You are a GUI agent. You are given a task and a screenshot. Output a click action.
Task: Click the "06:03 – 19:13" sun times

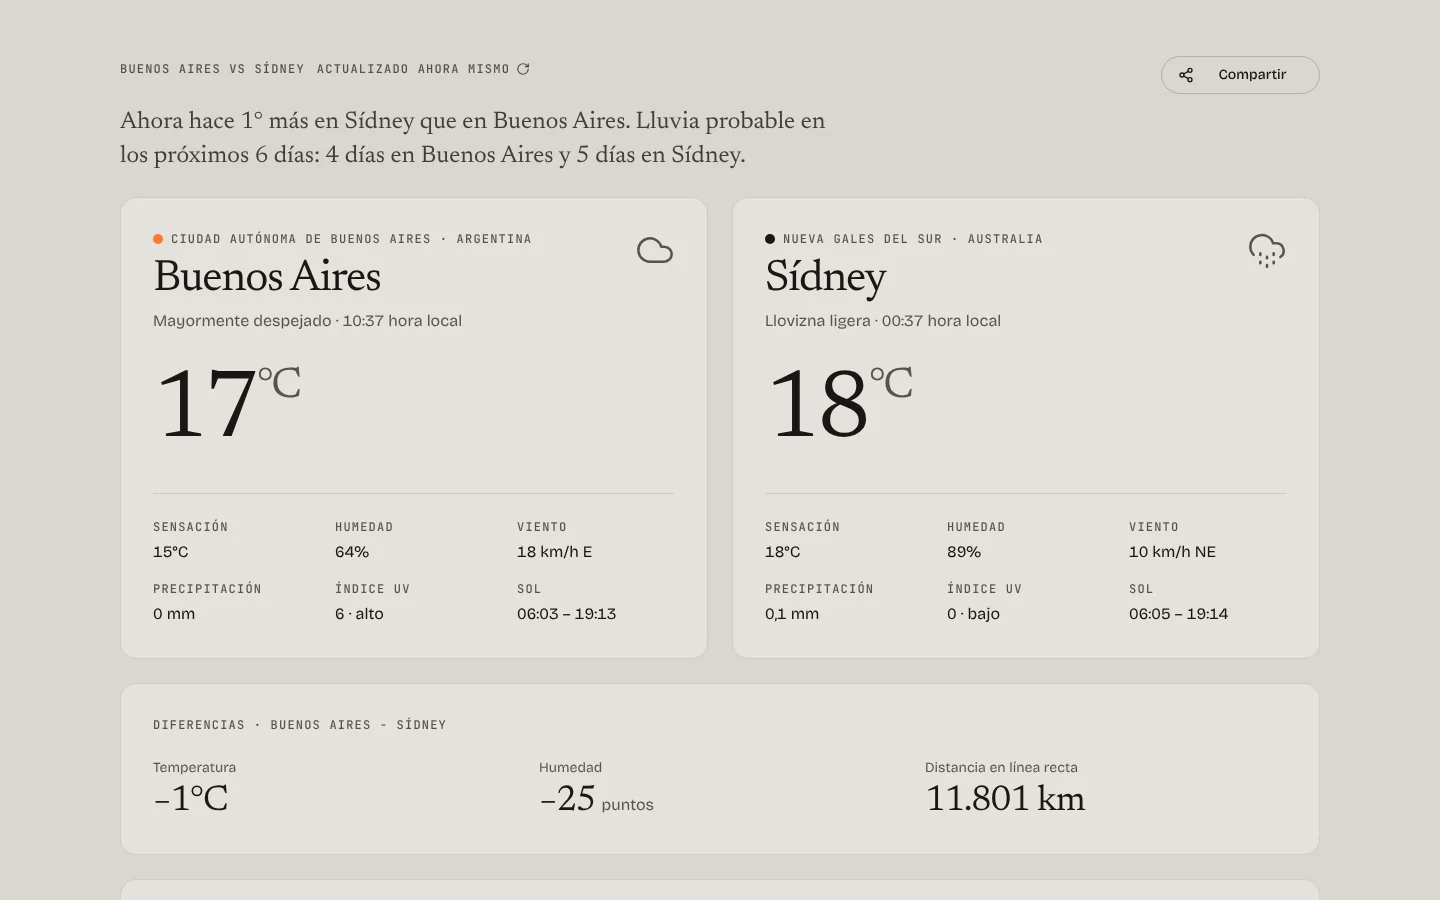pyautogui.click(x=567, y=614)
